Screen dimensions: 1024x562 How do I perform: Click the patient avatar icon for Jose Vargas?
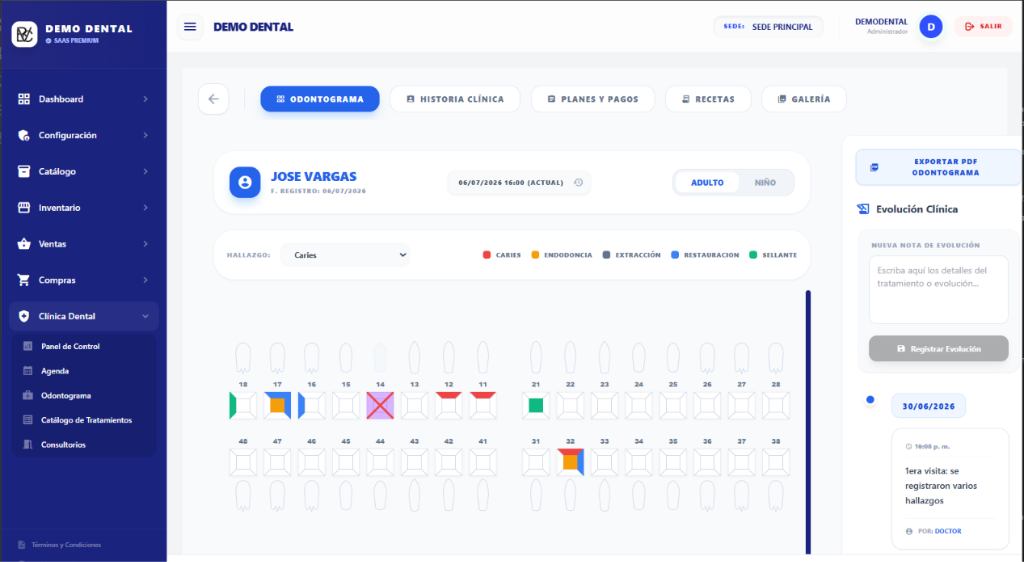[x=245, y=183]
